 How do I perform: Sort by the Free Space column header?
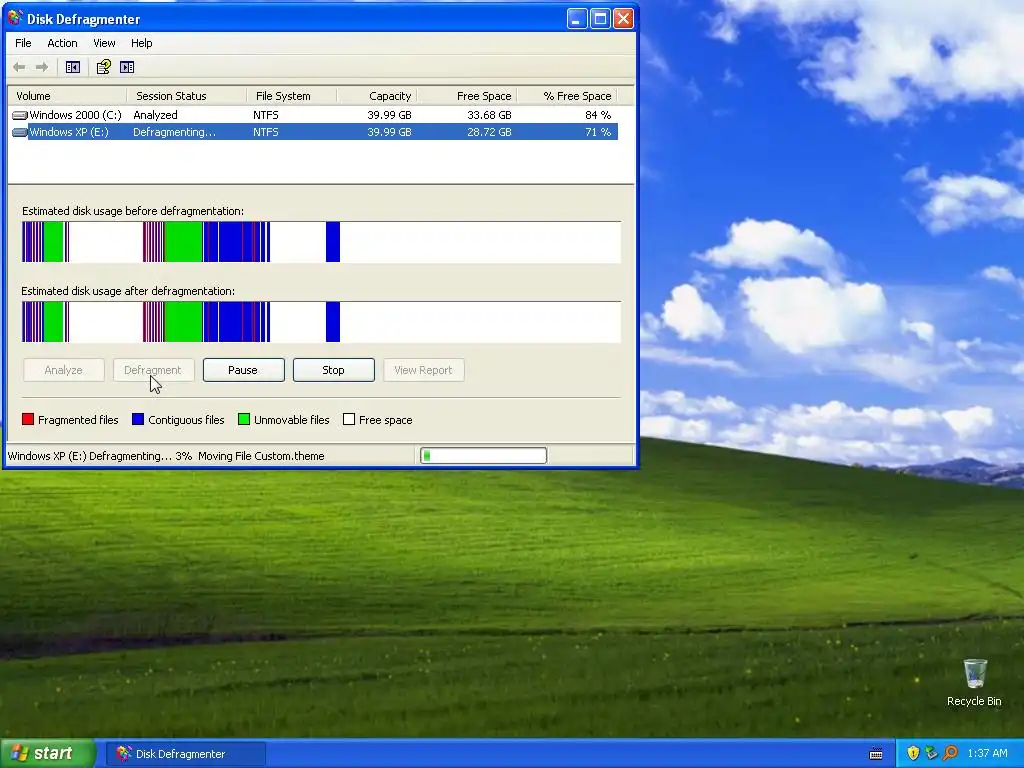coord(466,96)
